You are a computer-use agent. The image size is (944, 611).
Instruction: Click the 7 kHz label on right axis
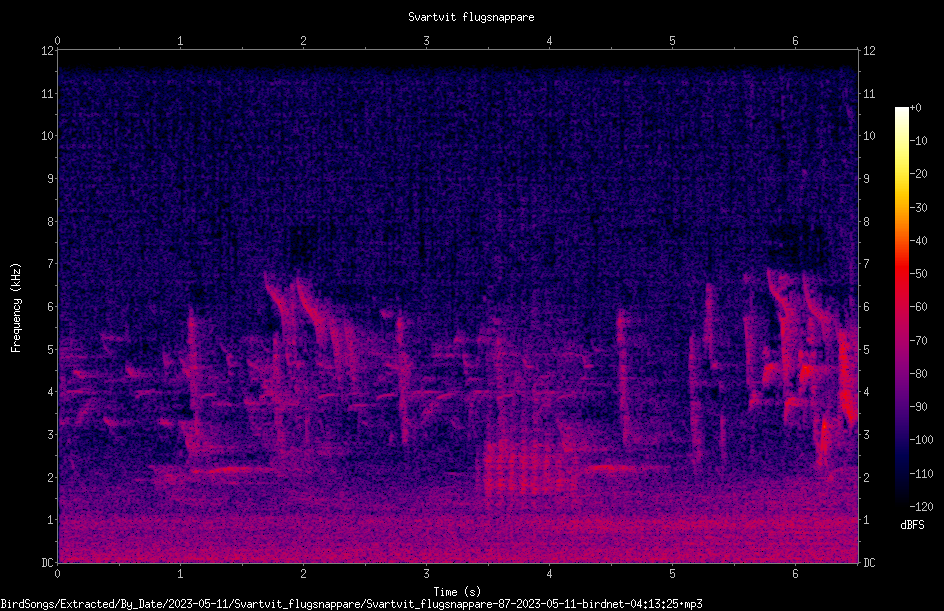tap(866, 264)
